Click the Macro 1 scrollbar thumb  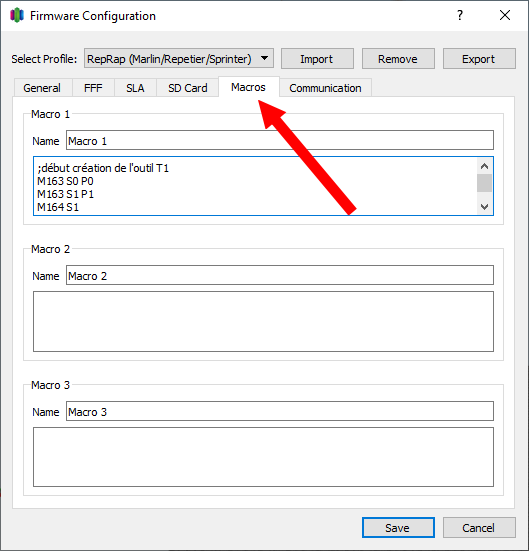pos(485,183)
